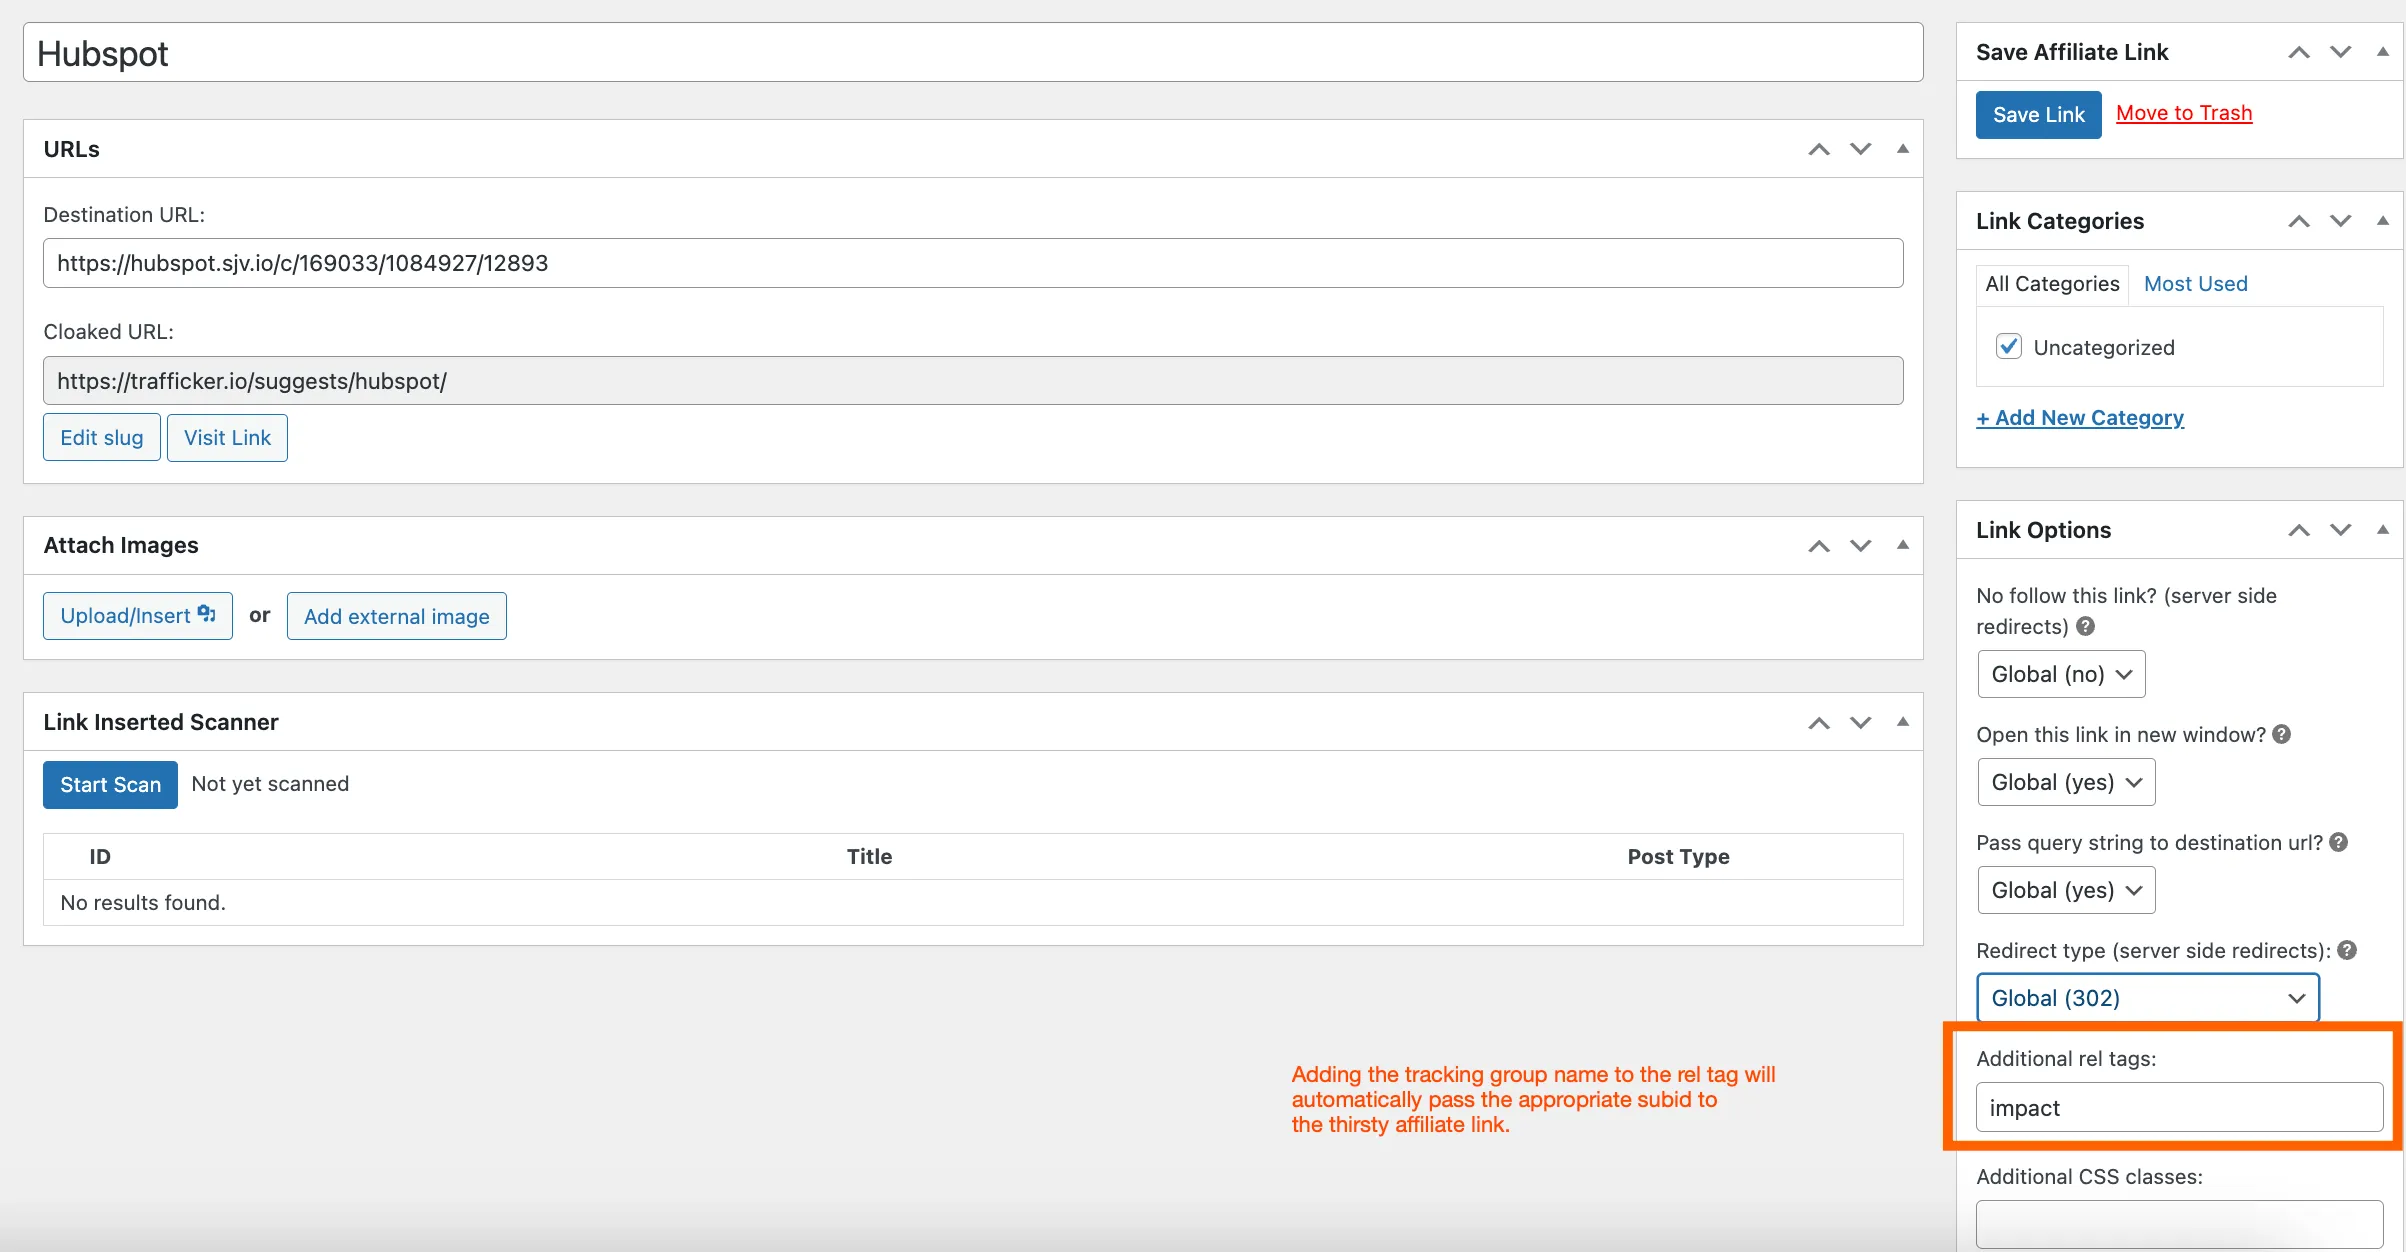Screen dimensions: 2406x1252
Task: Switch to All Categories tab
Action: (x=2052, y=284)
